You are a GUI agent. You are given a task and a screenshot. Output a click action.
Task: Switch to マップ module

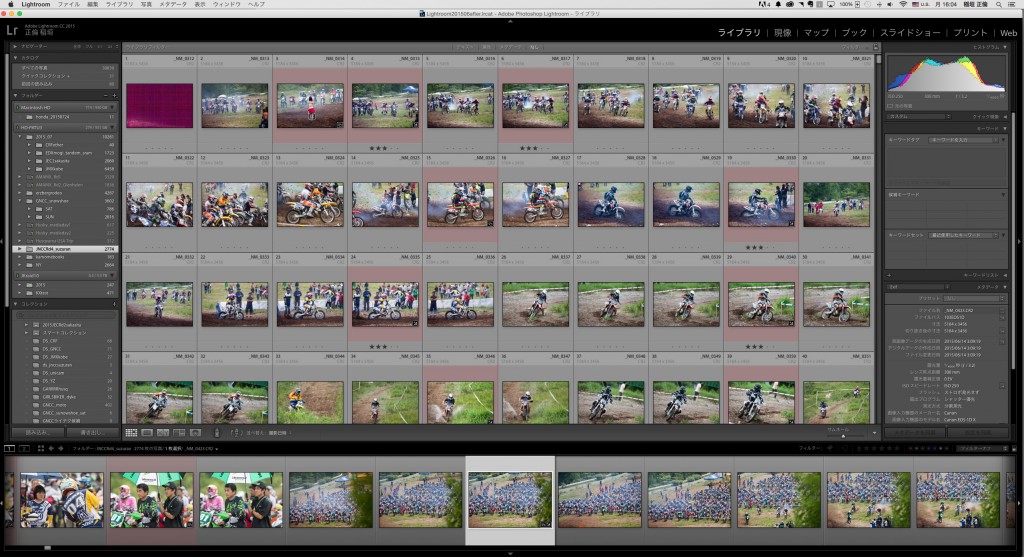point(816,33)
